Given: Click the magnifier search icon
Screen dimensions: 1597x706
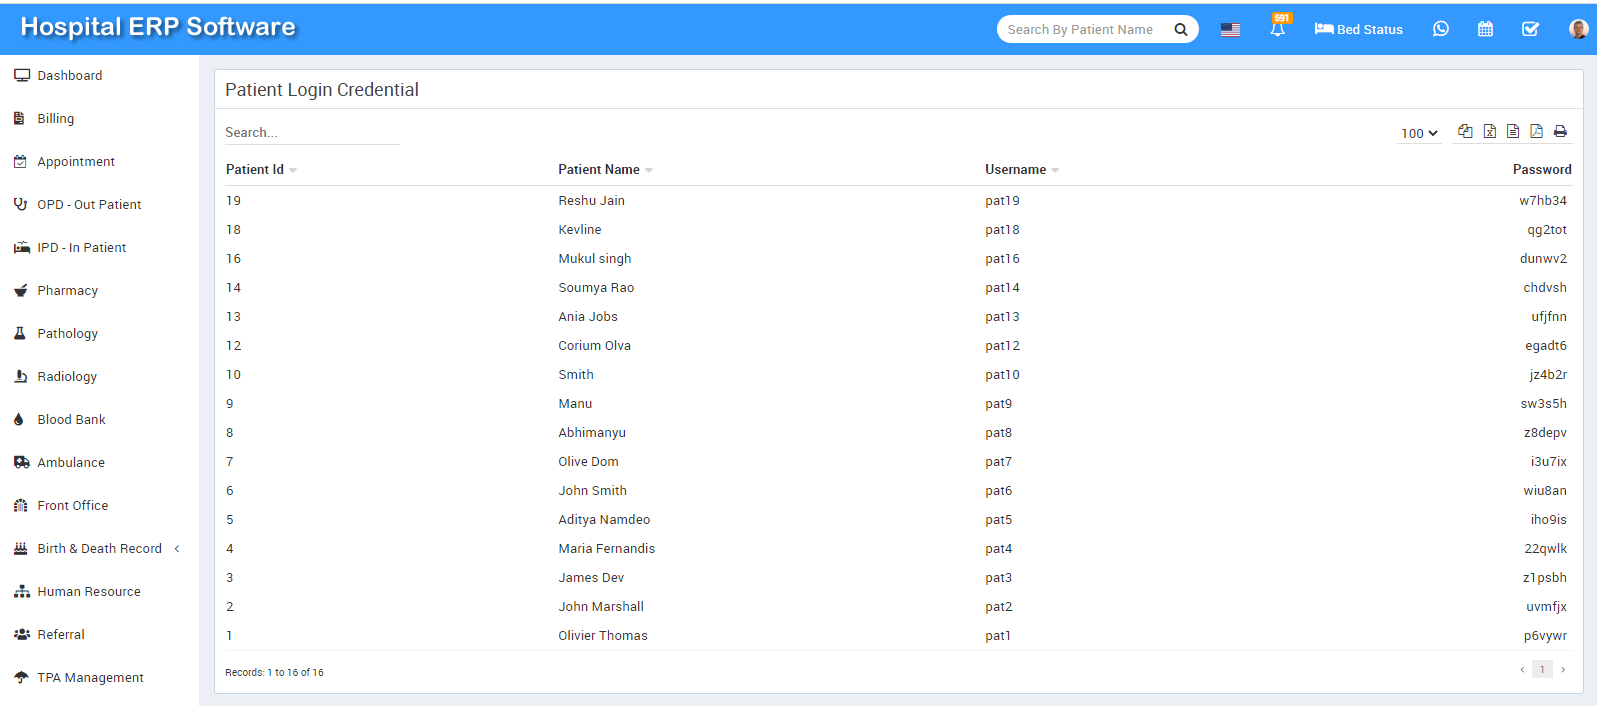Looking at the screenshot, I should tap(1180, 29).
